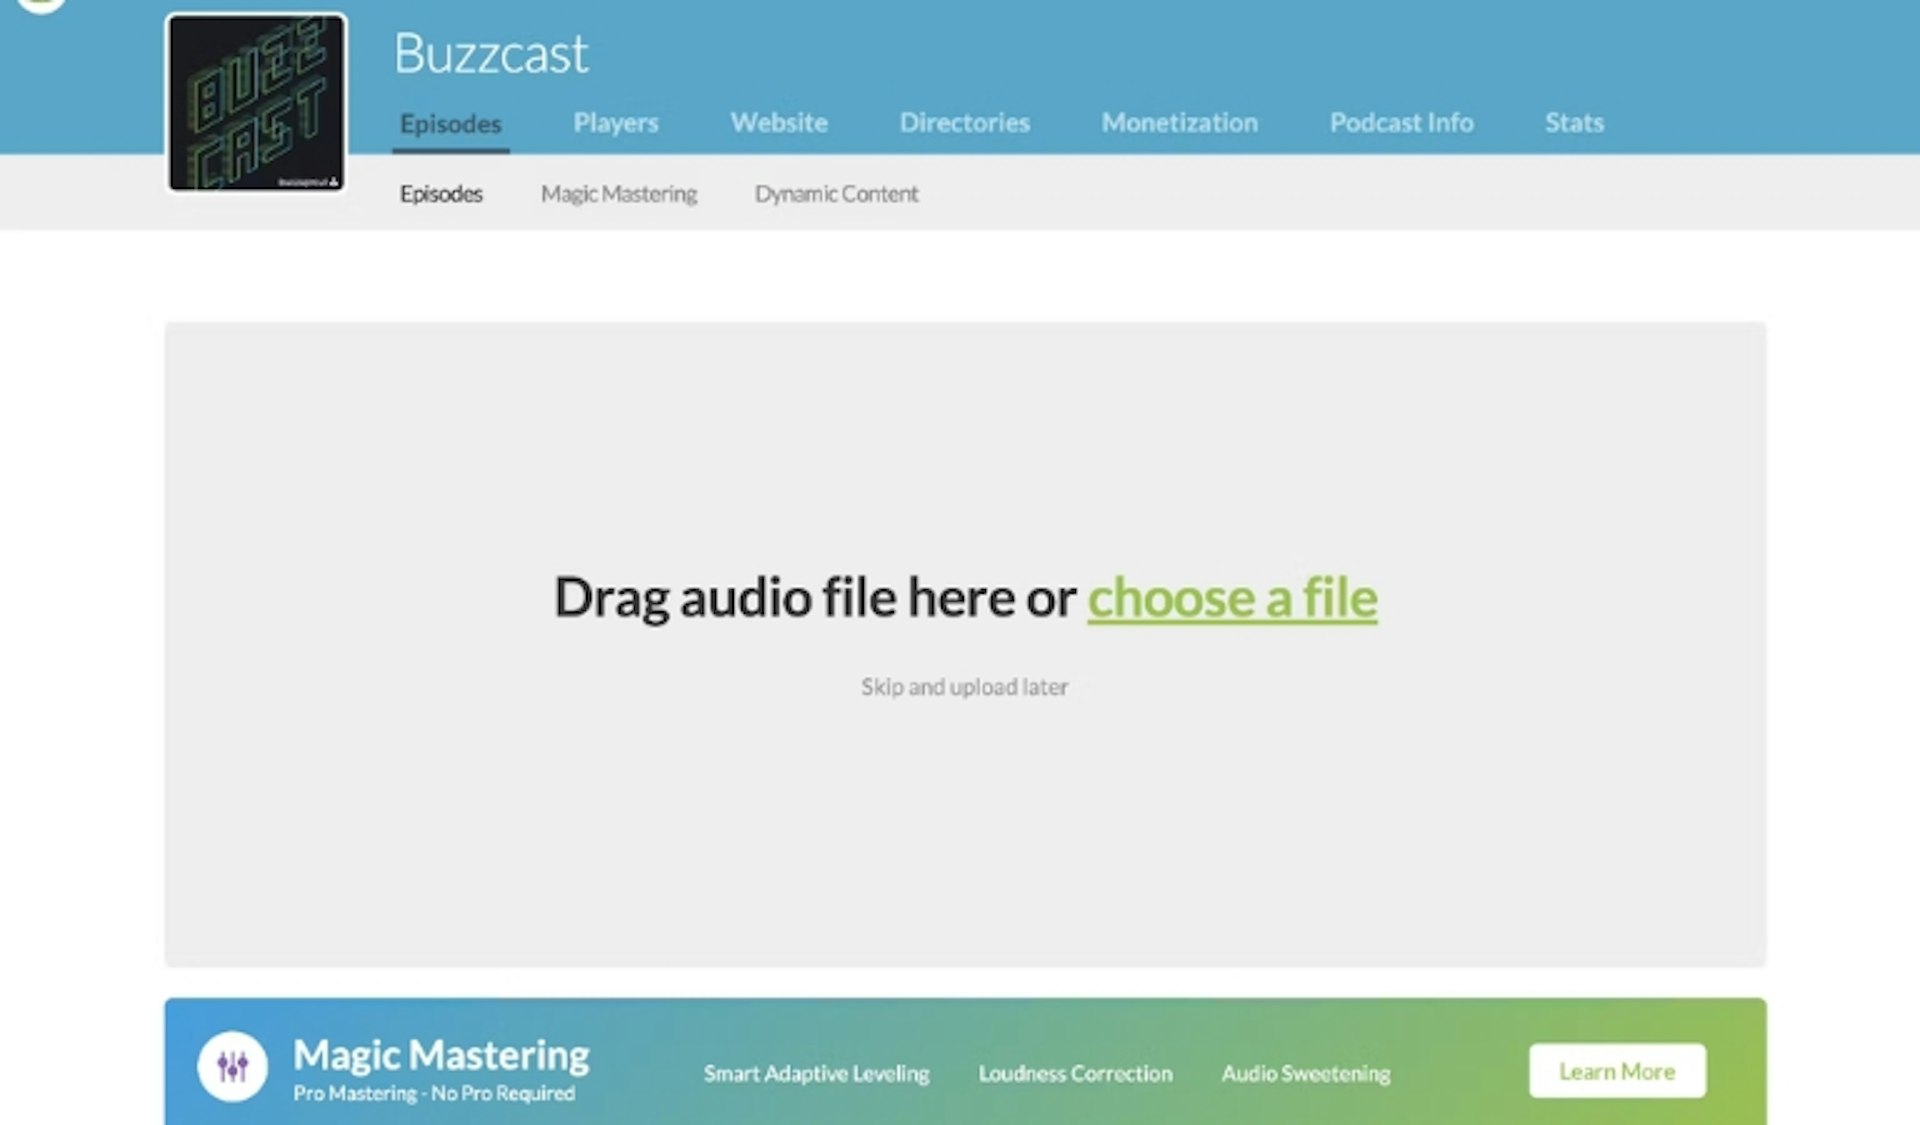Image resolution: width=1920 pixels, height=1125 pixels.
Task: Click Learn More about Magic Mastering
Action: pyautogui.click(x=1617, y=1071)
